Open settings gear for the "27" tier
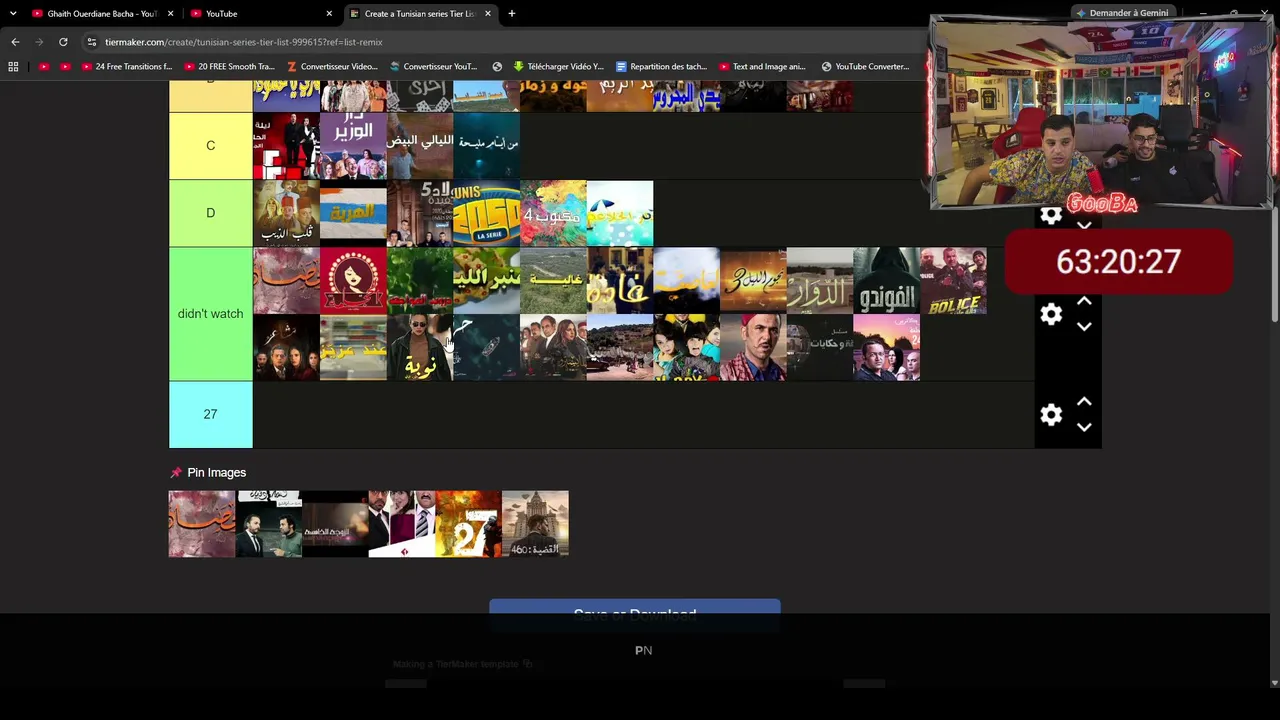1280x720 pixels. coord(1050,415)
